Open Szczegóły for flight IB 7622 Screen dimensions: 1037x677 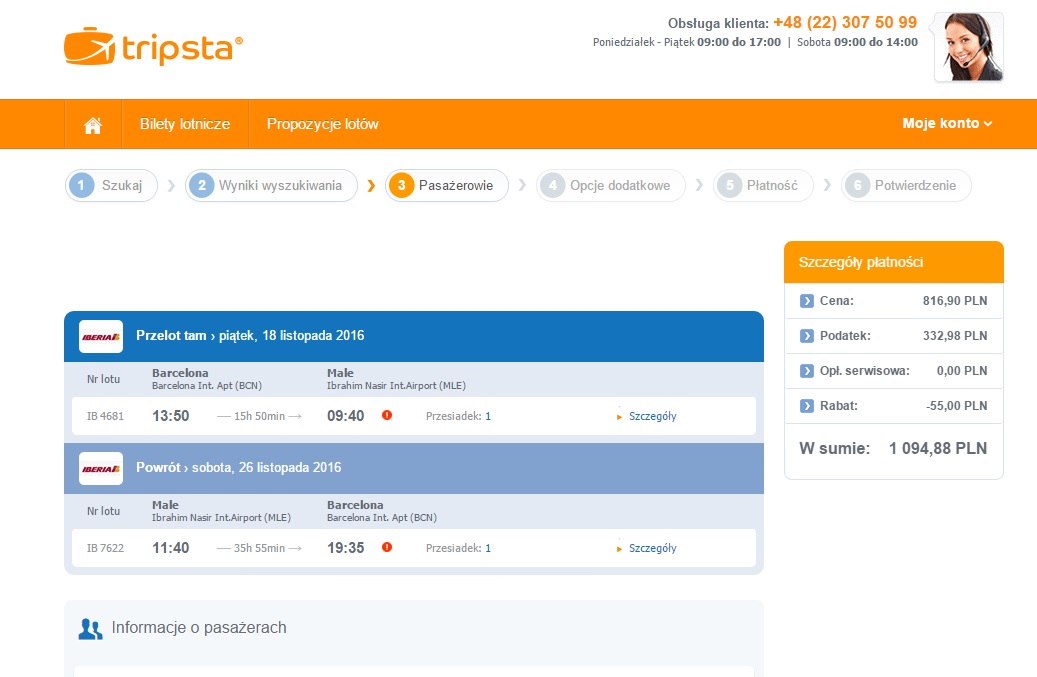[x=652, y=548]
